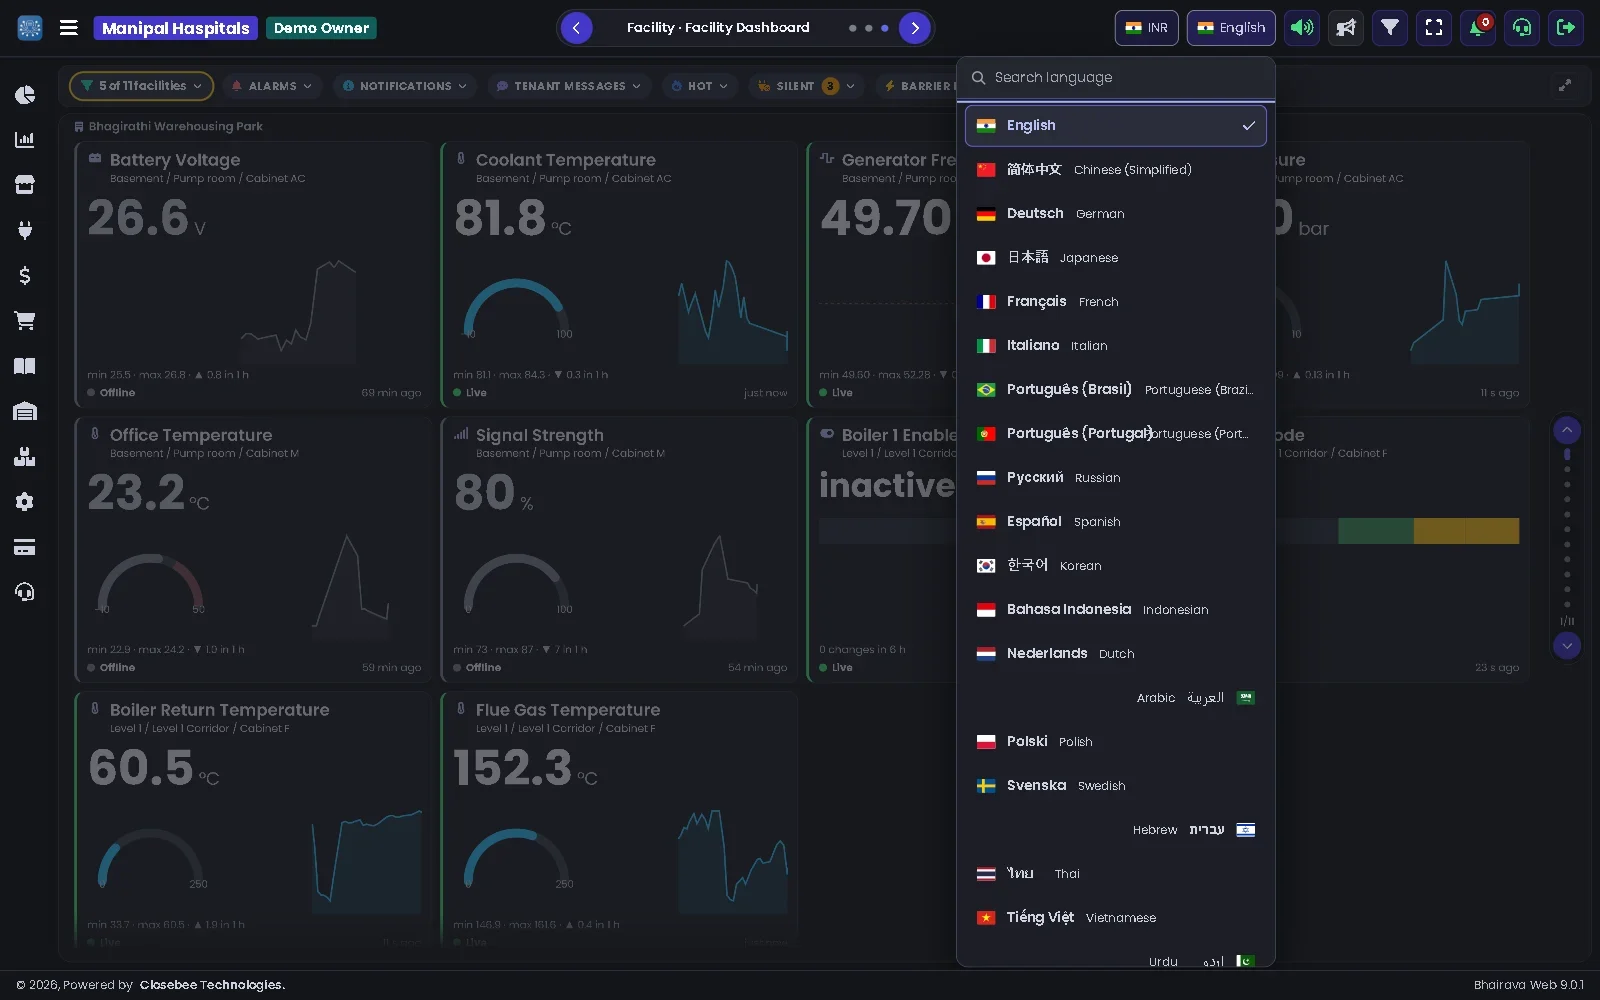Select Deutsch German language option
The image size is (1600, 1000).
1116,214
